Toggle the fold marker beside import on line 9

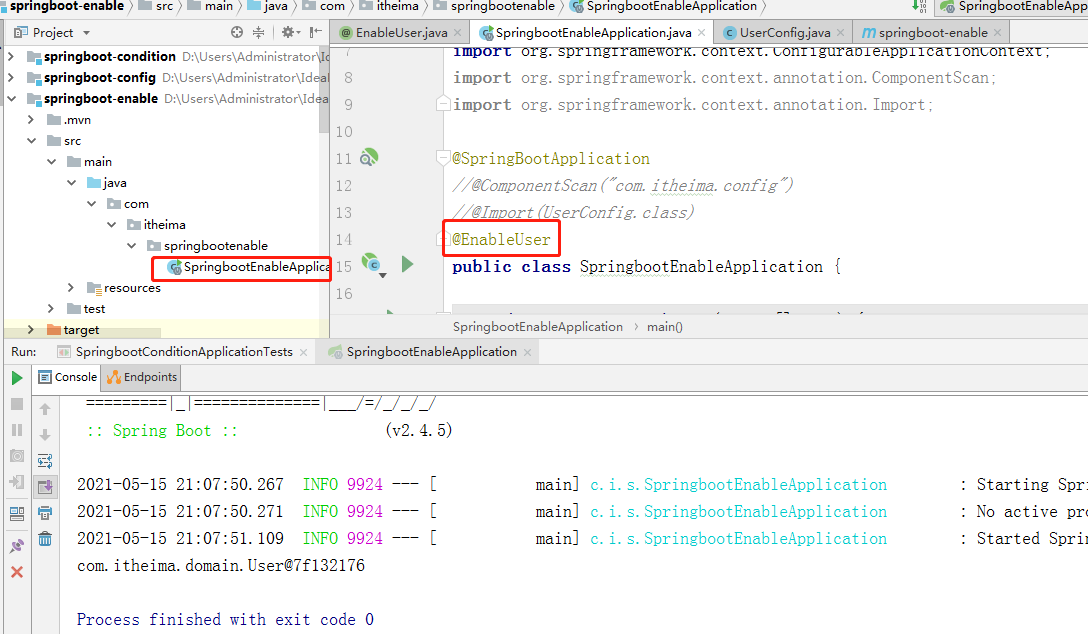point(443,105)
